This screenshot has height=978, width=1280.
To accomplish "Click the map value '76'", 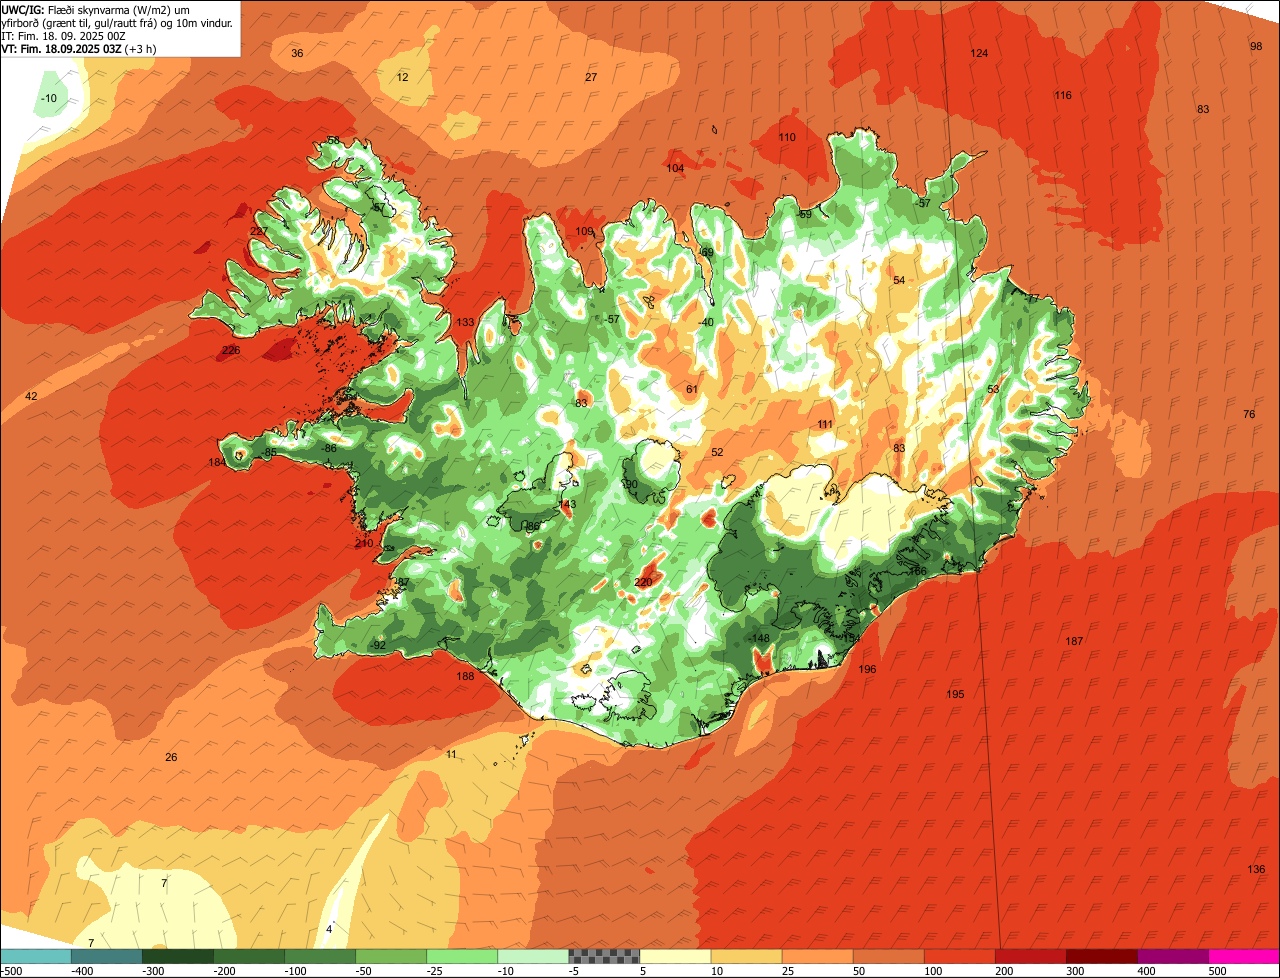I will [1249, 414].
